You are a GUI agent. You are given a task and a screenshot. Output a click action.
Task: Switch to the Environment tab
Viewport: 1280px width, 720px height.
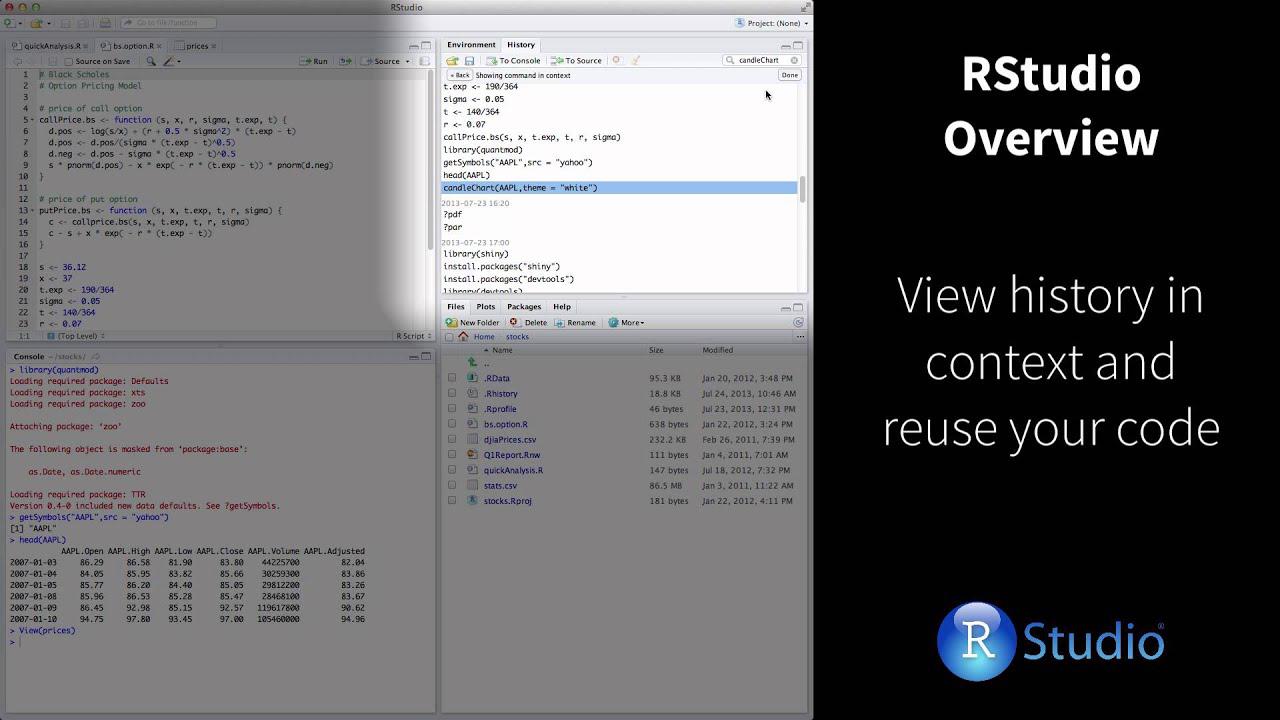coord(470,45)
